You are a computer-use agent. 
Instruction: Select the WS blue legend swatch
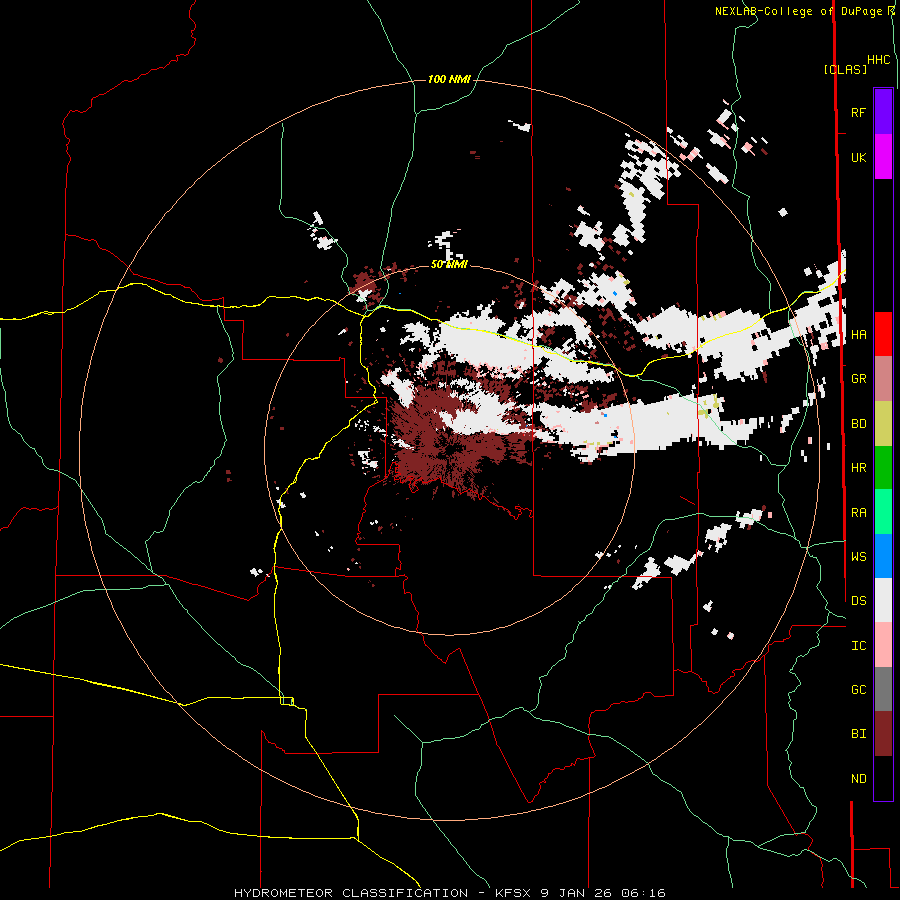click(x=883, y=556)
